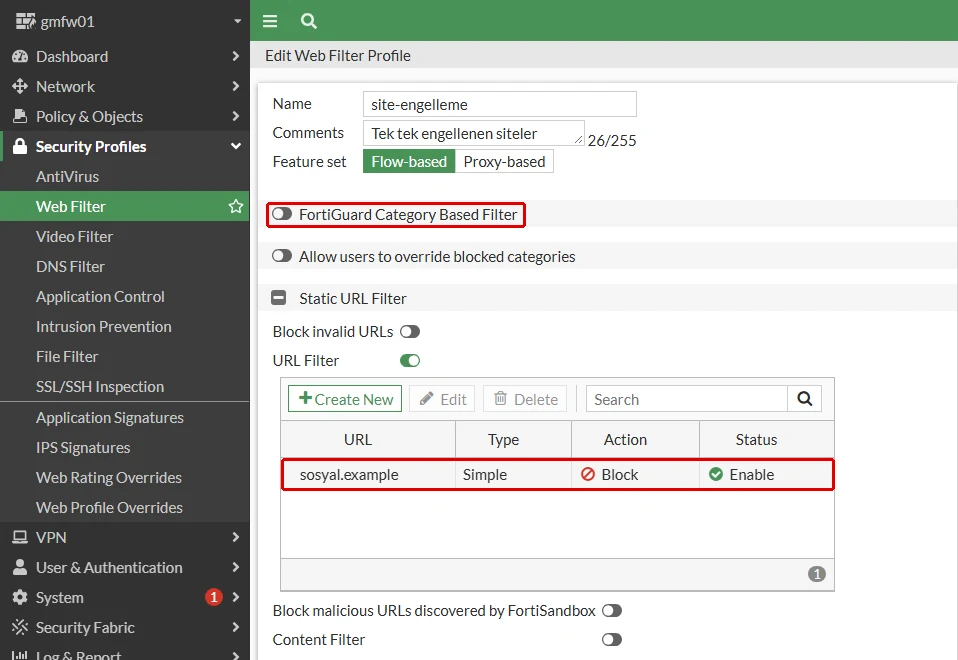
Task: Click the Network arrows icon
Action: (x=20, y=86)
